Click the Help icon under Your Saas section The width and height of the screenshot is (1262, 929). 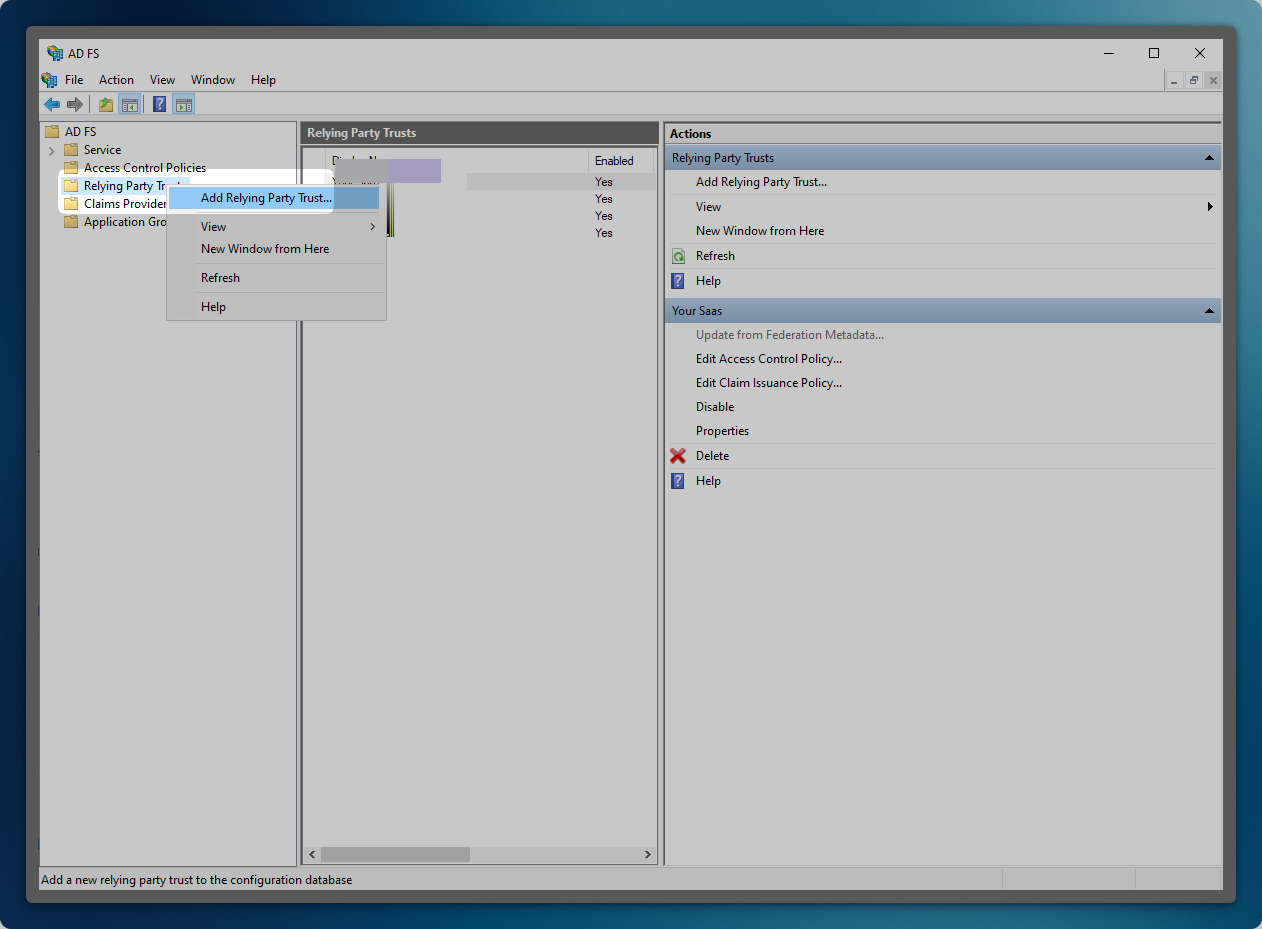[678, 481]
